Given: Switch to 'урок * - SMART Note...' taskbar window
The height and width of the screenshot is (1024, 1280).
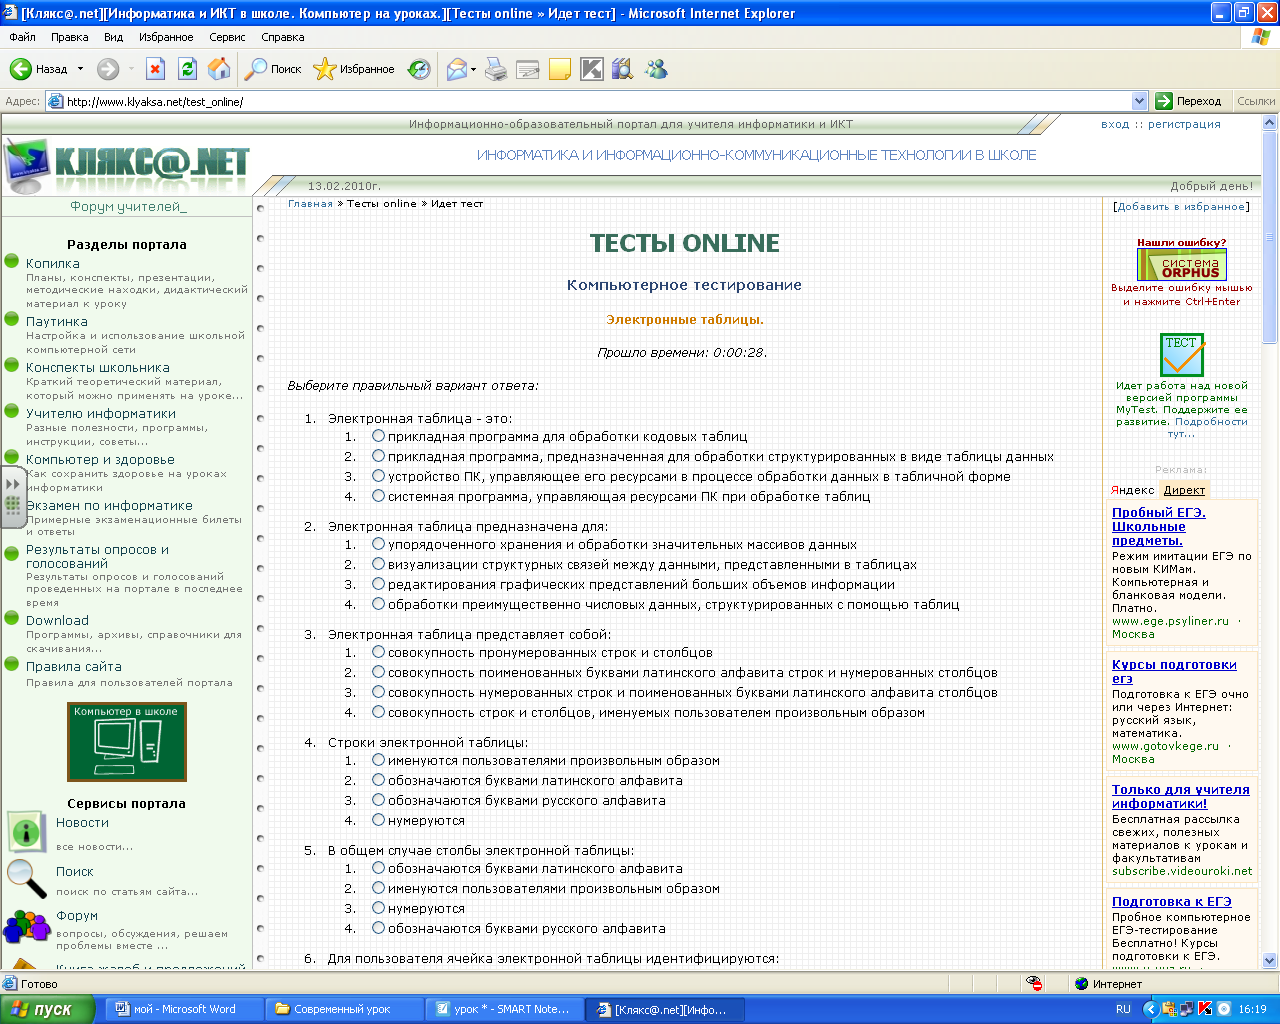Looking at the screenshot, I should 504,1009.
